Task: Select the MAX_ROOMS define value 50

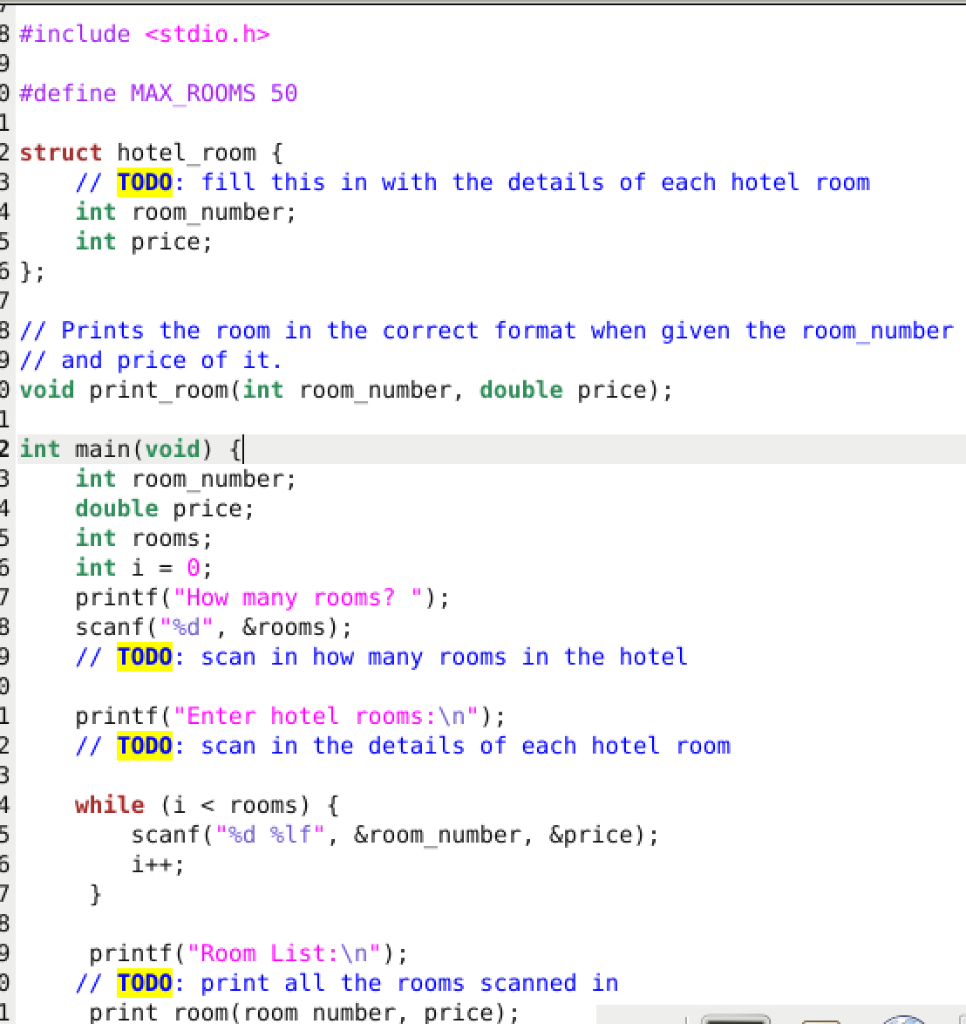Action: pyautogui.click(x=288, y=93)
